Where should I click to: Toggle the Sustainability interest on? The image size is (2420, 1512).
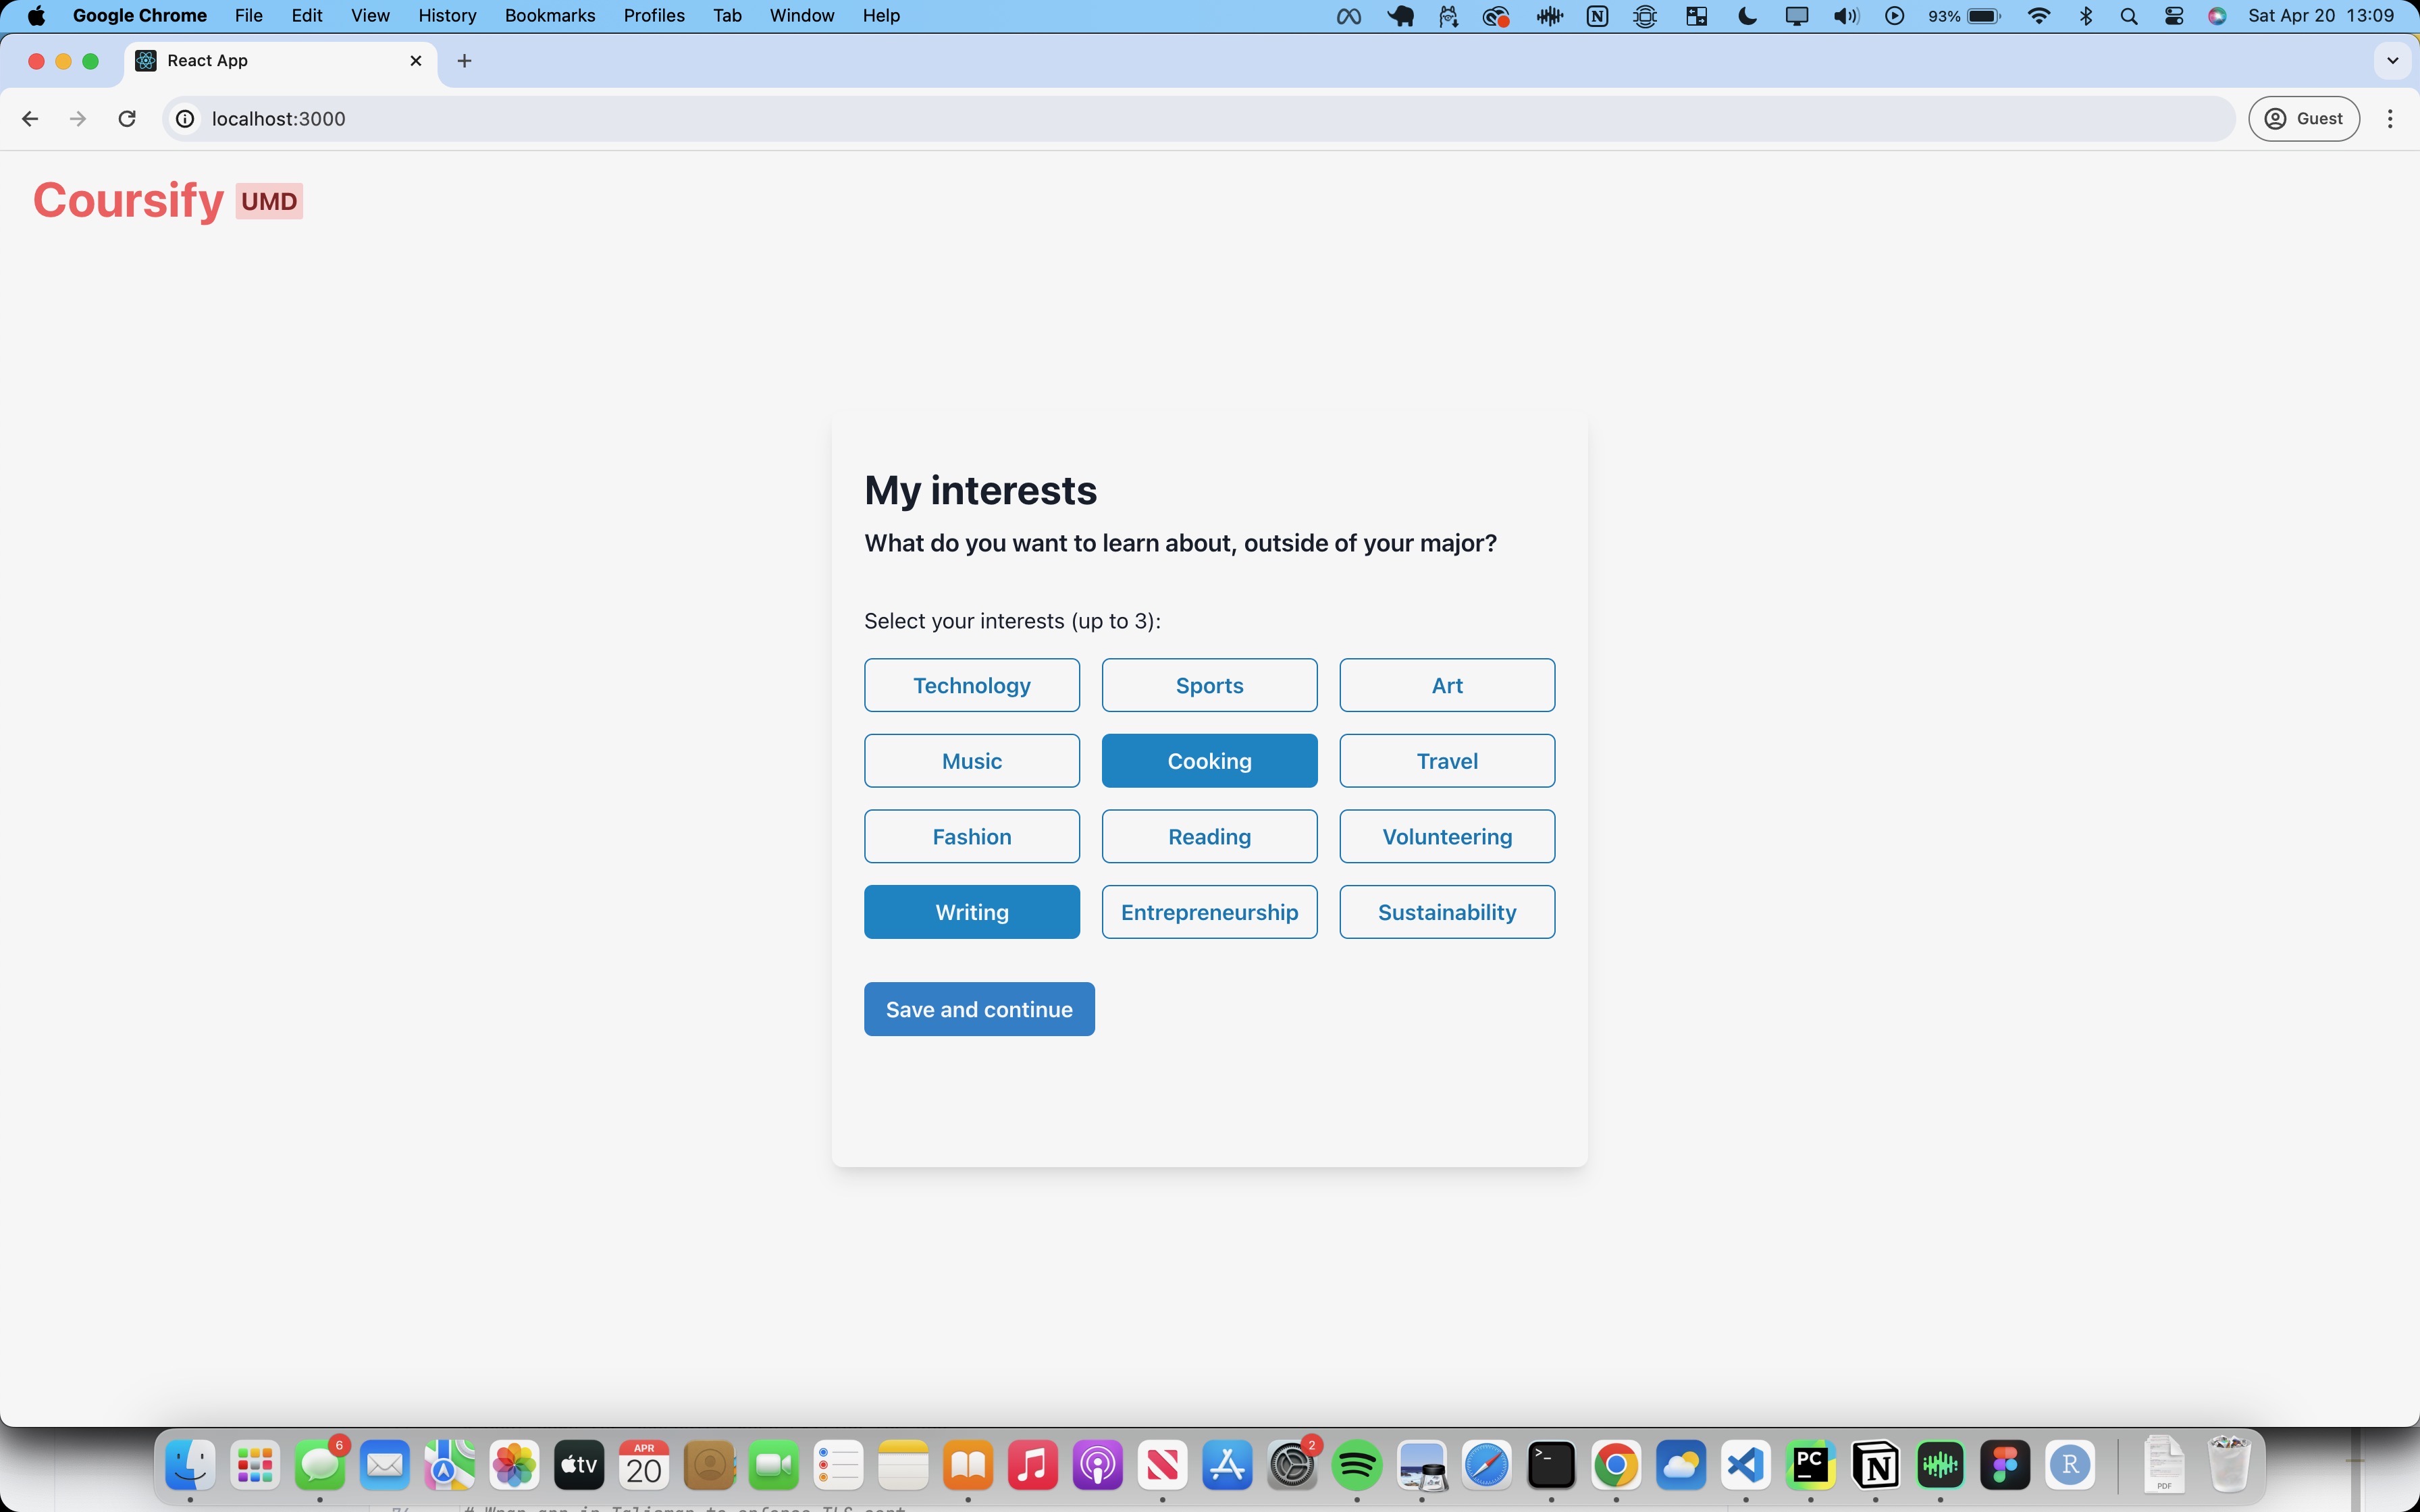(x=1446, y=912)
